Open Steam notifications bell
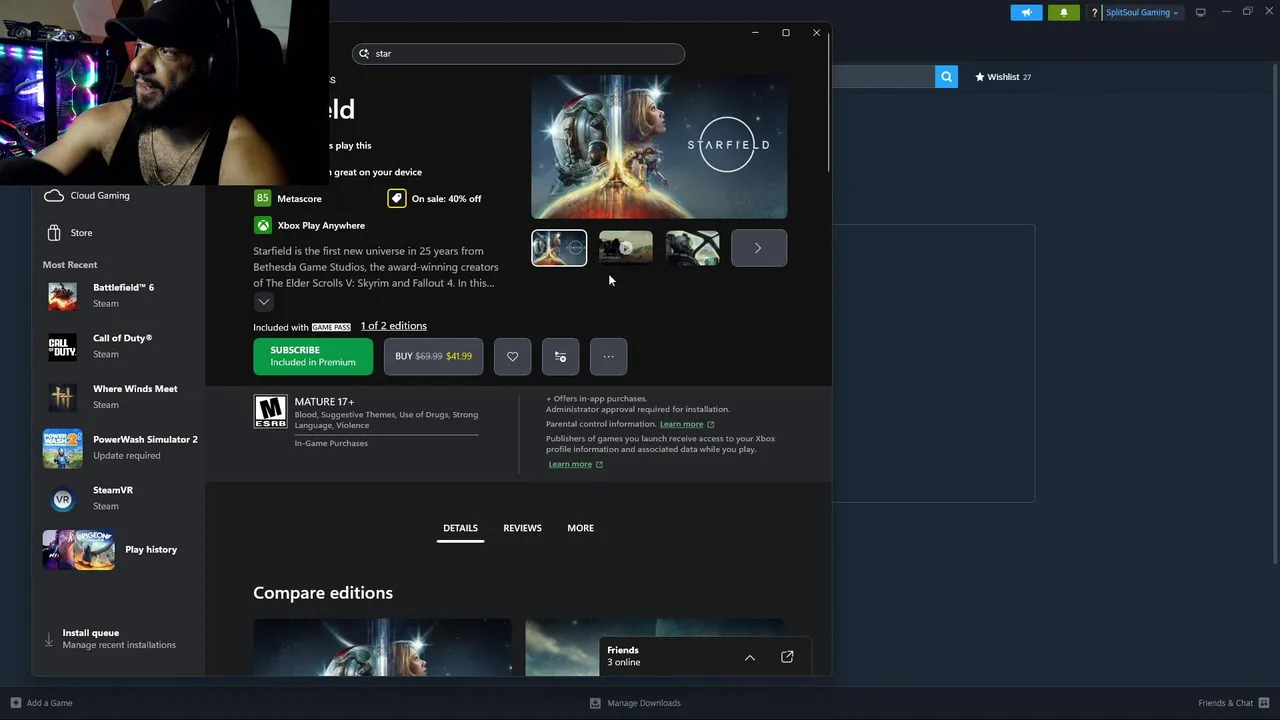Image resolution: width=1280 pixels, height=720 pixels. pyautogui.click(x=1063, y=12)
